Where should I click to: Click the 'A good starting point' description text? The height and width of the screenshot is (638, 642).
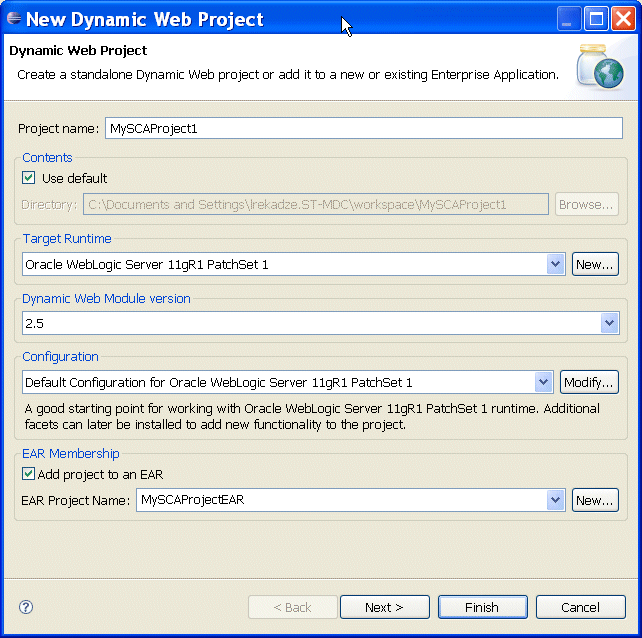pyautogui.click(x=312, y=416)
